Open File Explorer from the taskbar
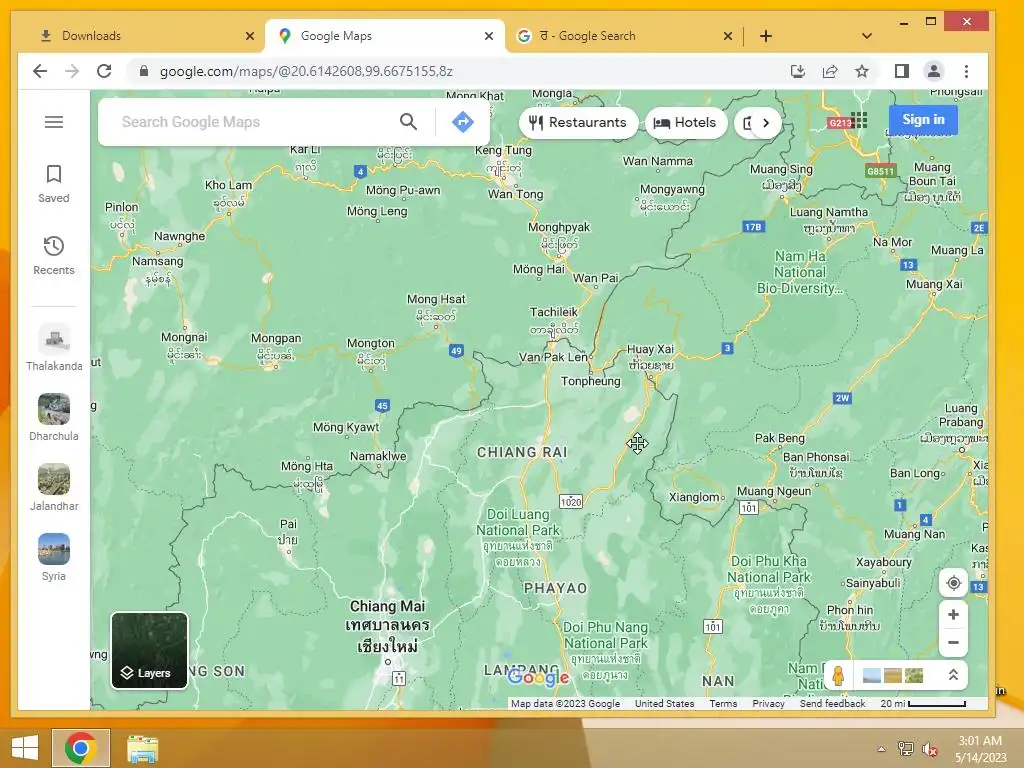This screenshot has height=768, width=1024. coord(142,748)
